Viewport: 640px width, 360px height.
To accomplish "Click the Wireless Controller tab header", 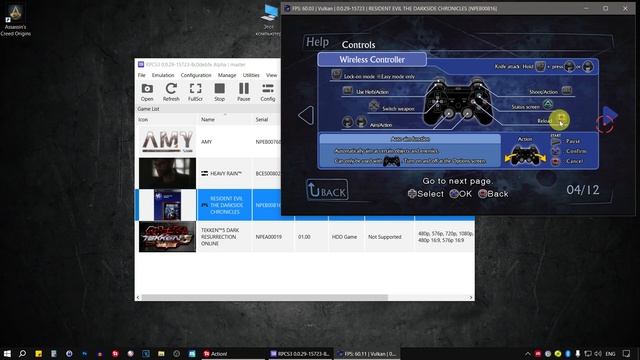I will pos(372,60).
